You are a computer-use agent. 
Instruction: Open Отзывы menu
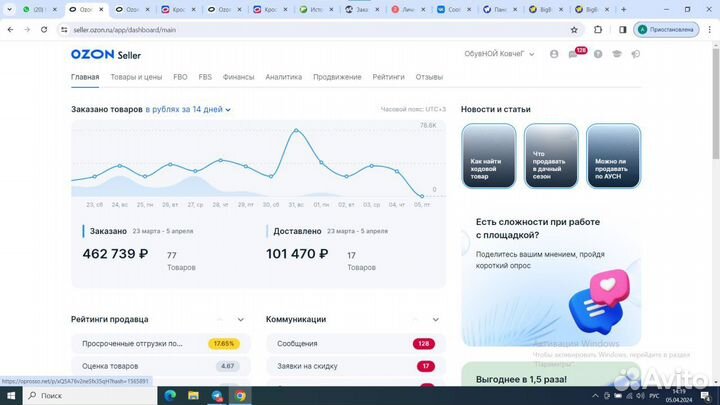pos(429,77)
